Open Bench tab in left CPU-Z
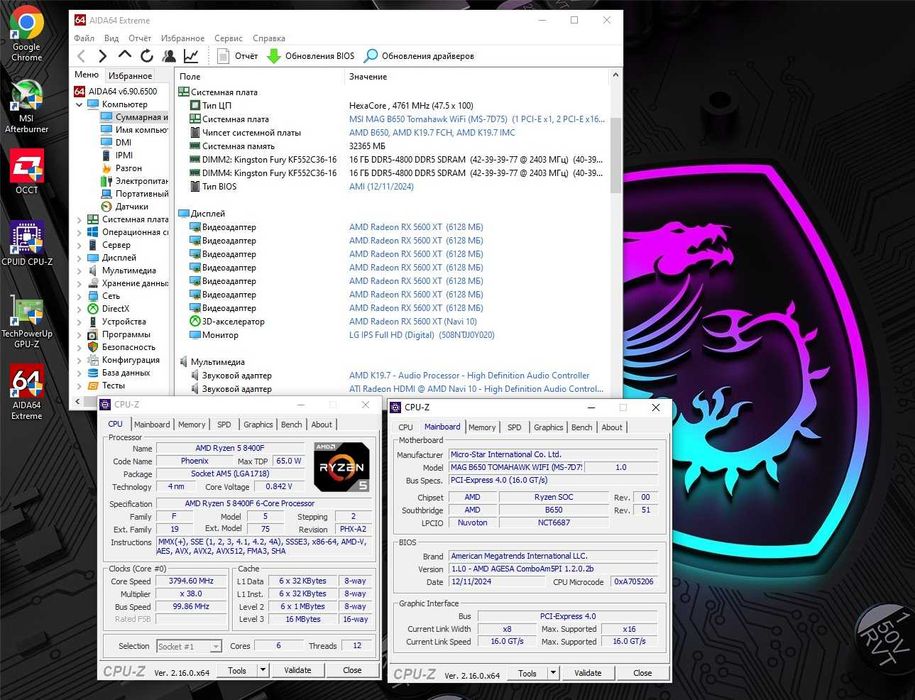The height and width of the screenshot is (700, 915). point(291,425)
